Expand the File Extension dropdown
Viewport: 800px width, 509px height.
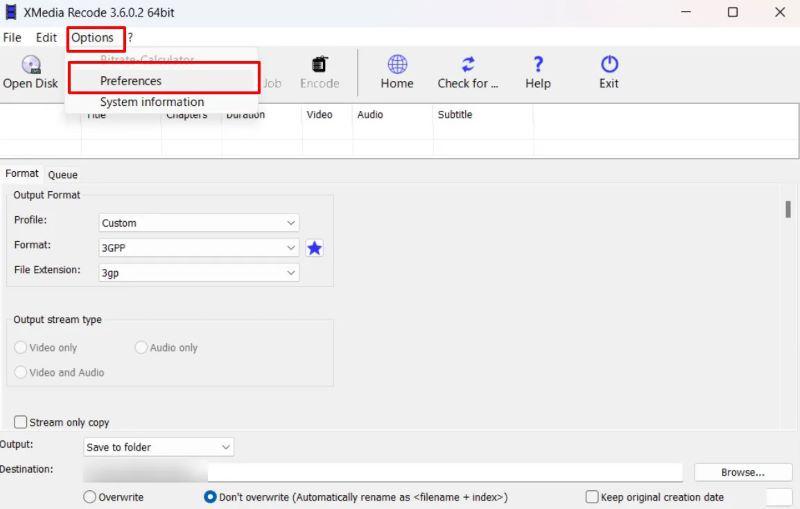[199, 272]
